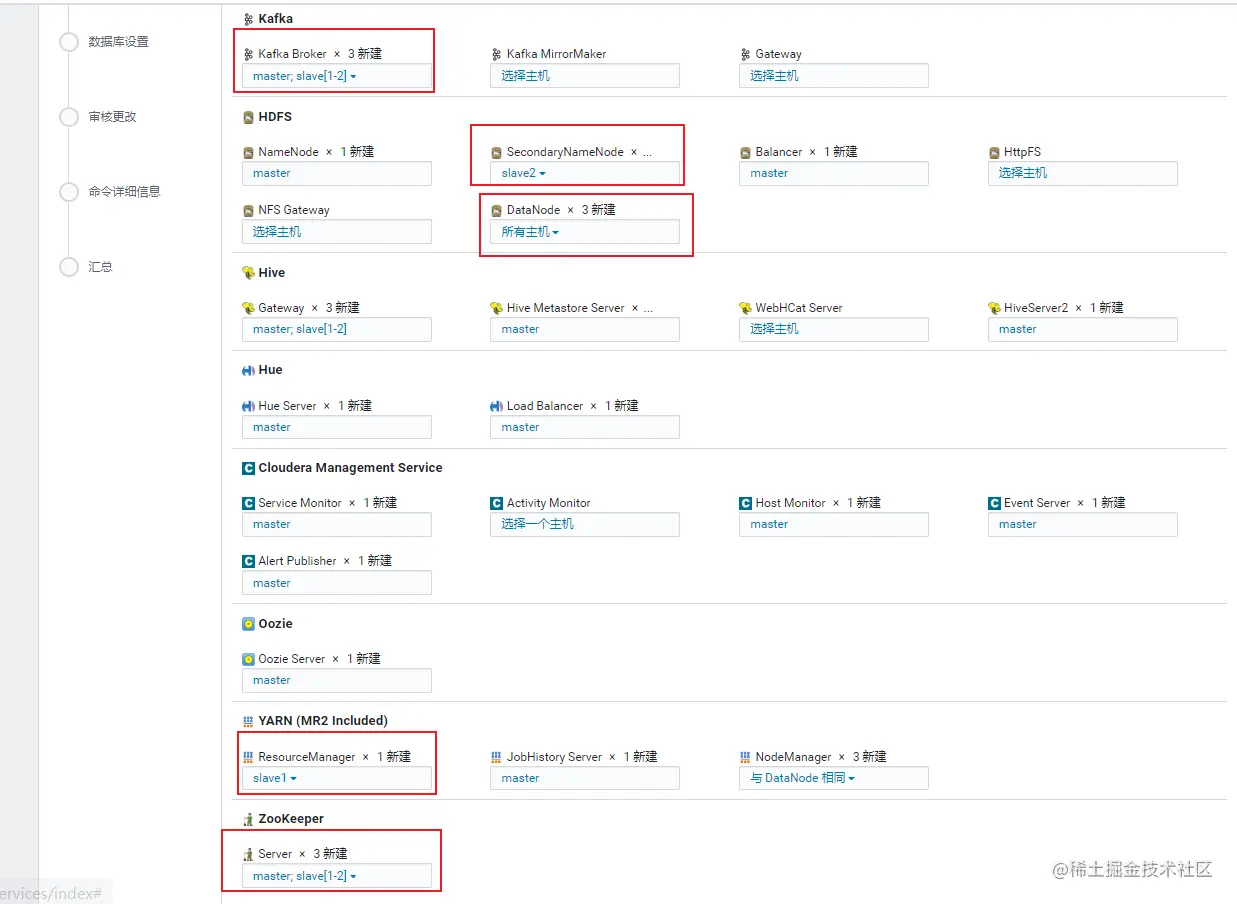Click the Oozie section heading text

[x=275, y=624]
